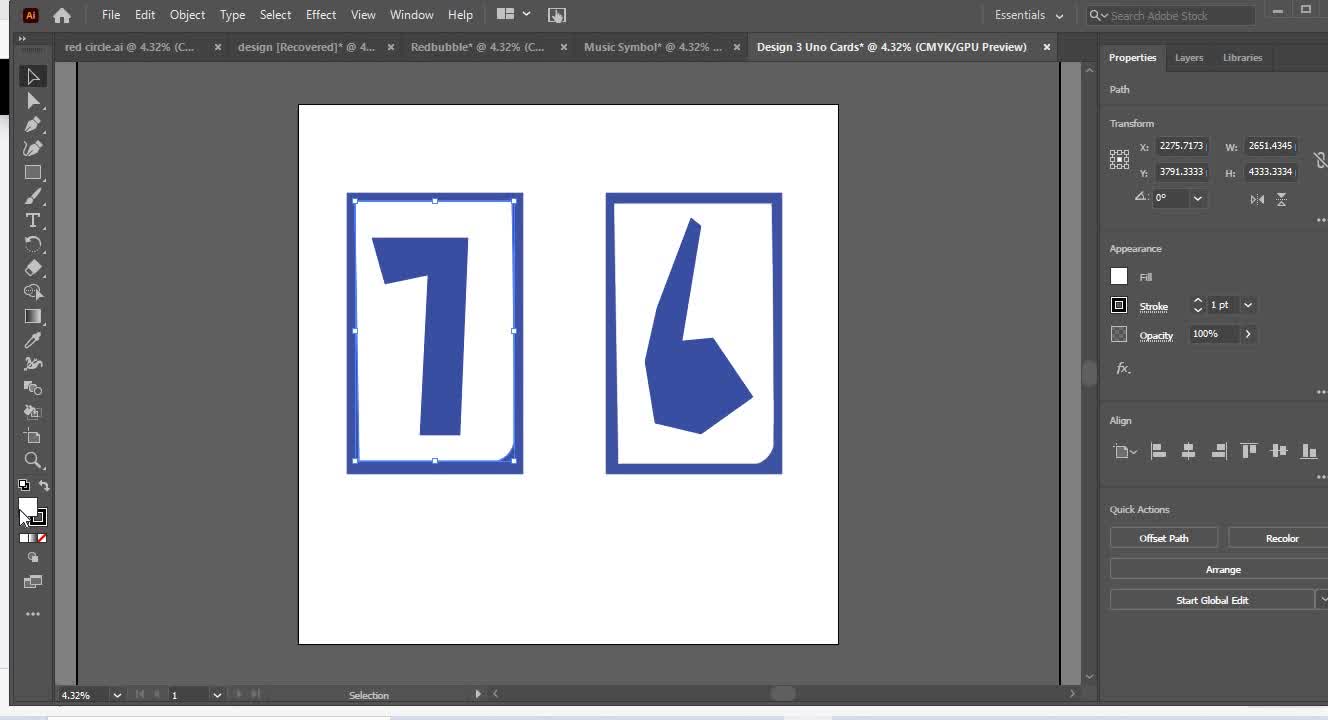Reset to default fill and stroke

(x=24, y=486)
